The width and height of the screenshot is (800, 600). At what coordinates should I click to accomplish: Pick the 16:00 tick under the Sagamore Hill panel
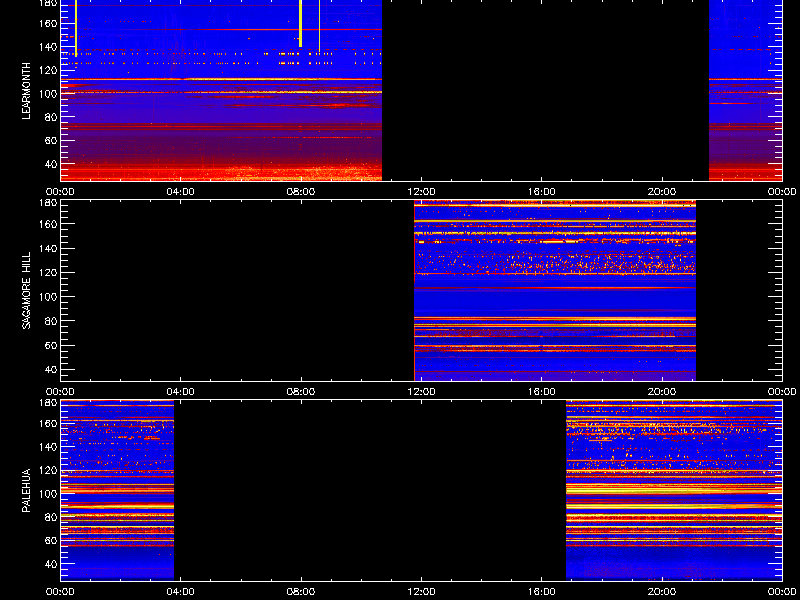[542, 392]
